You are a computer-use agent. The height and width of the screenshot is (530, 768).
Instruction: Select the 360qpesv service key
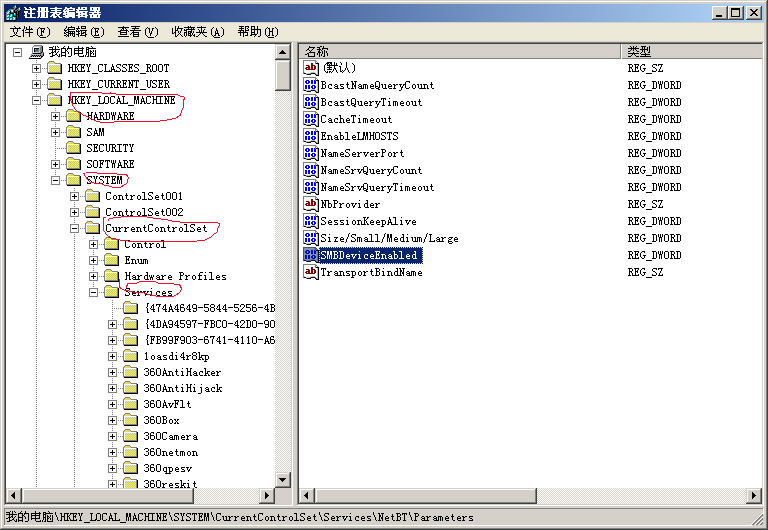pyautogui.click(x=168, y=468)
